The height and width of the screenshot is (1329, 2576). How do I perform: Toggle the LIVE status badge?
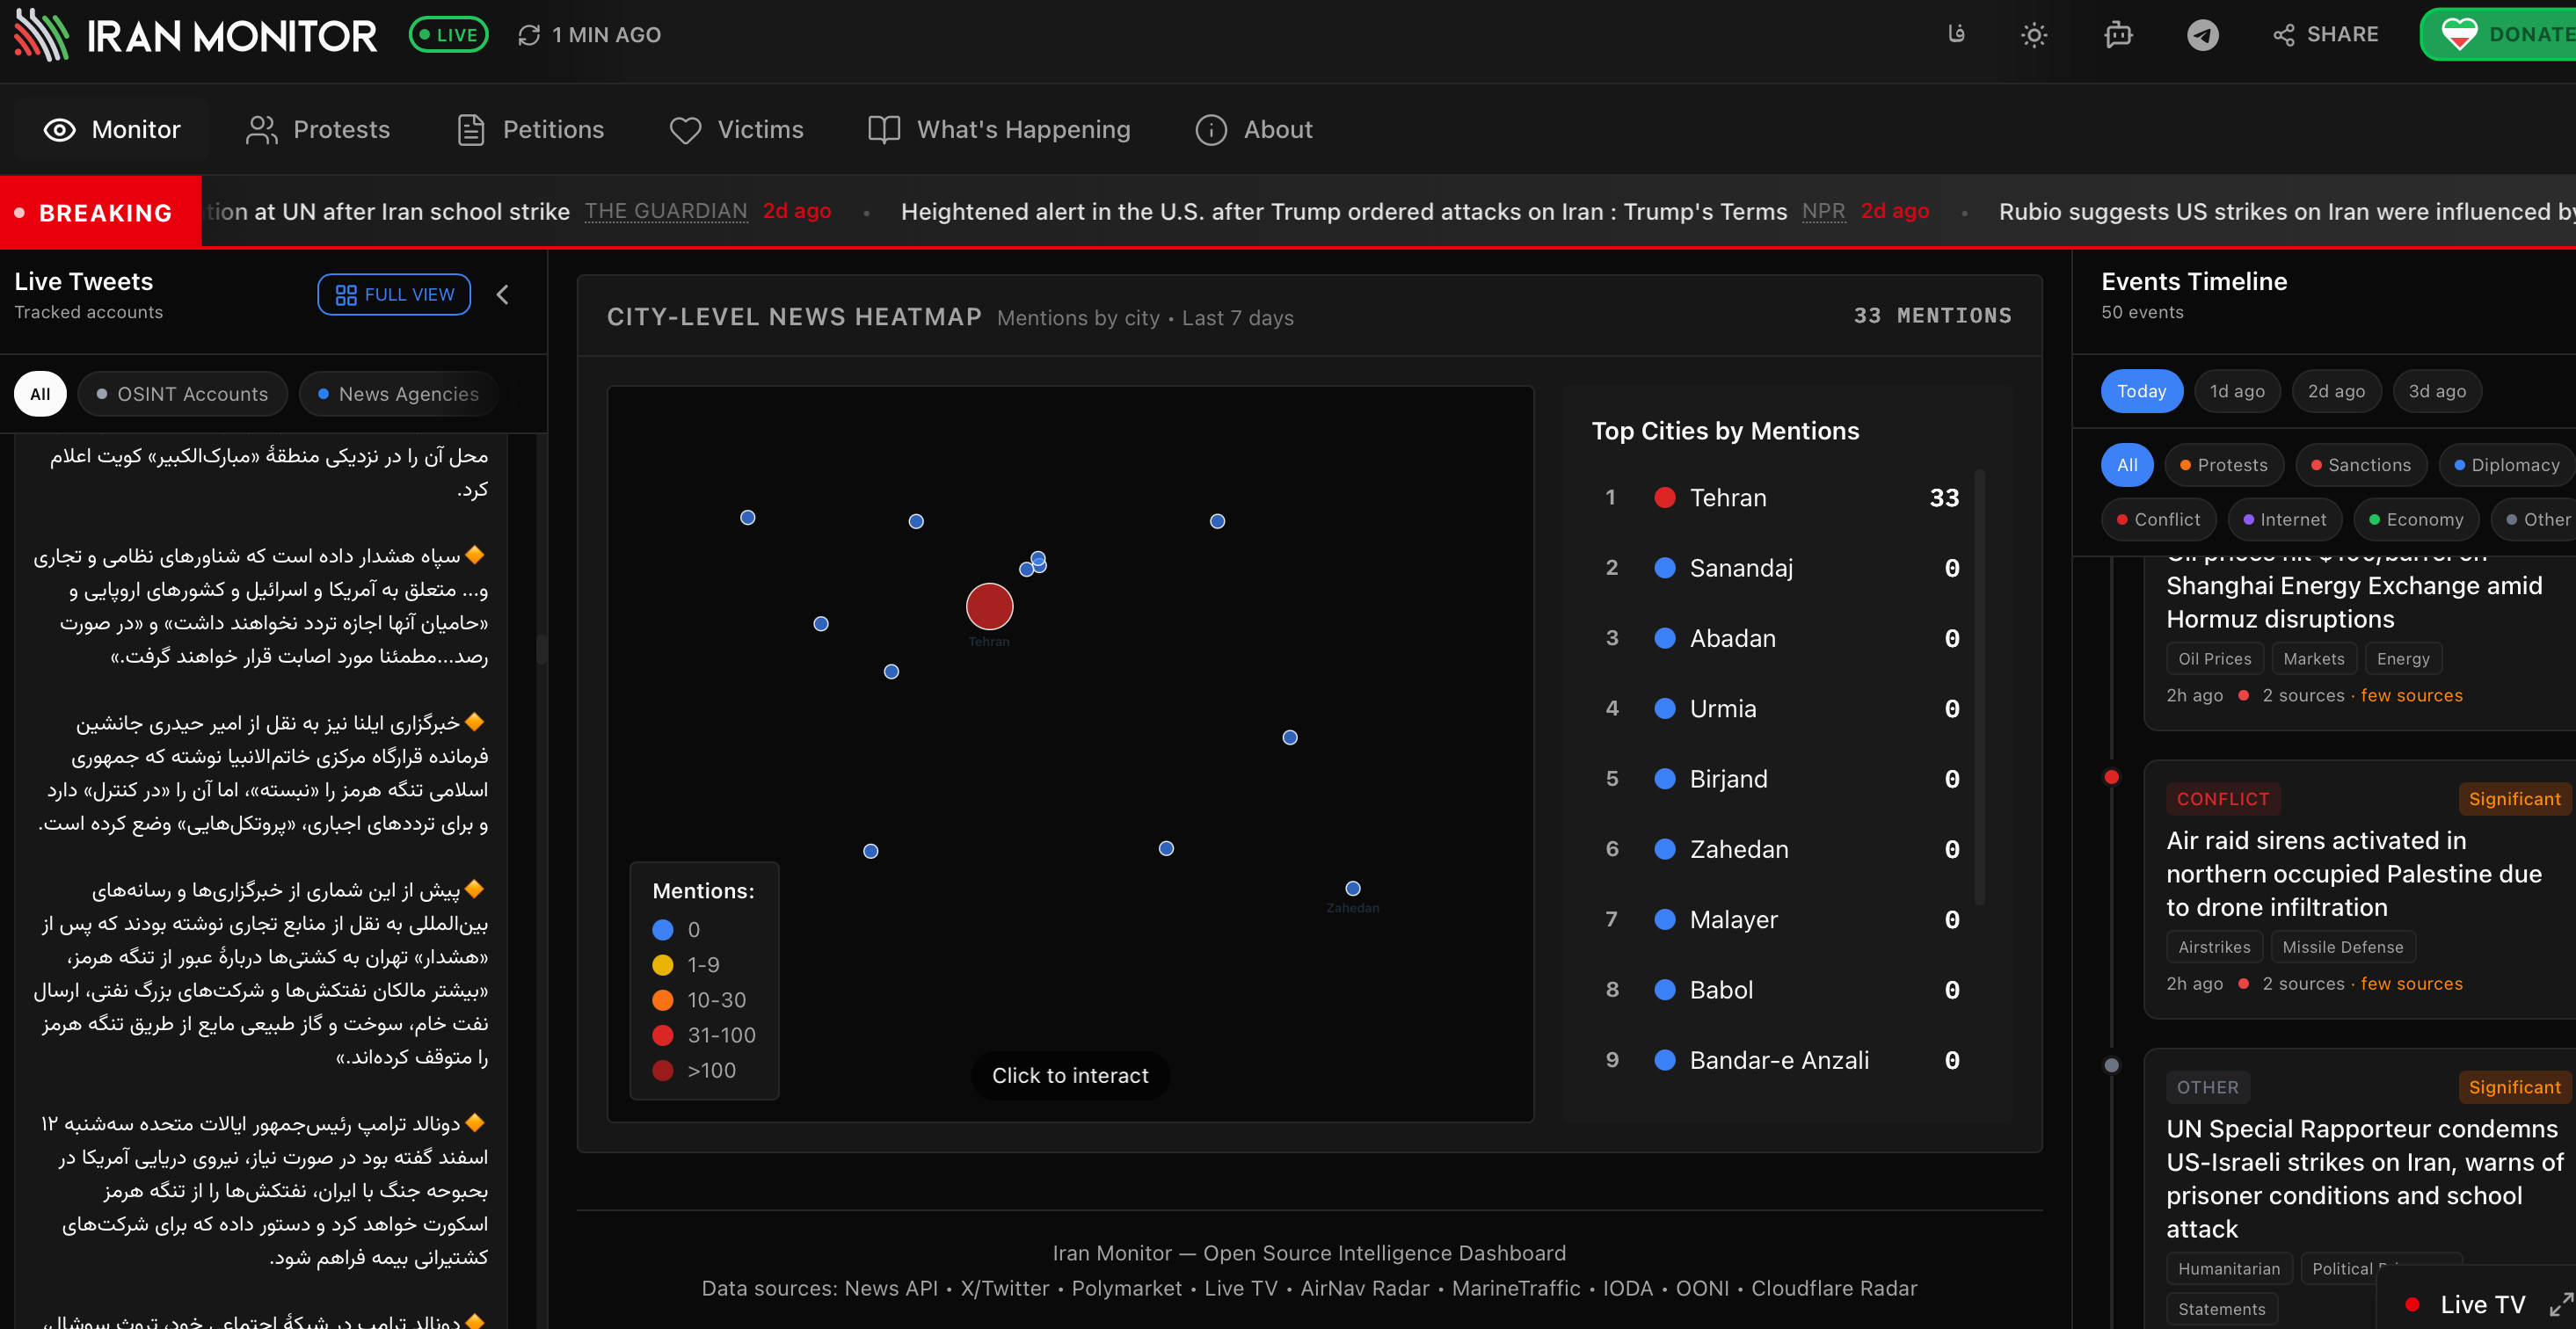tap(448, 35)
